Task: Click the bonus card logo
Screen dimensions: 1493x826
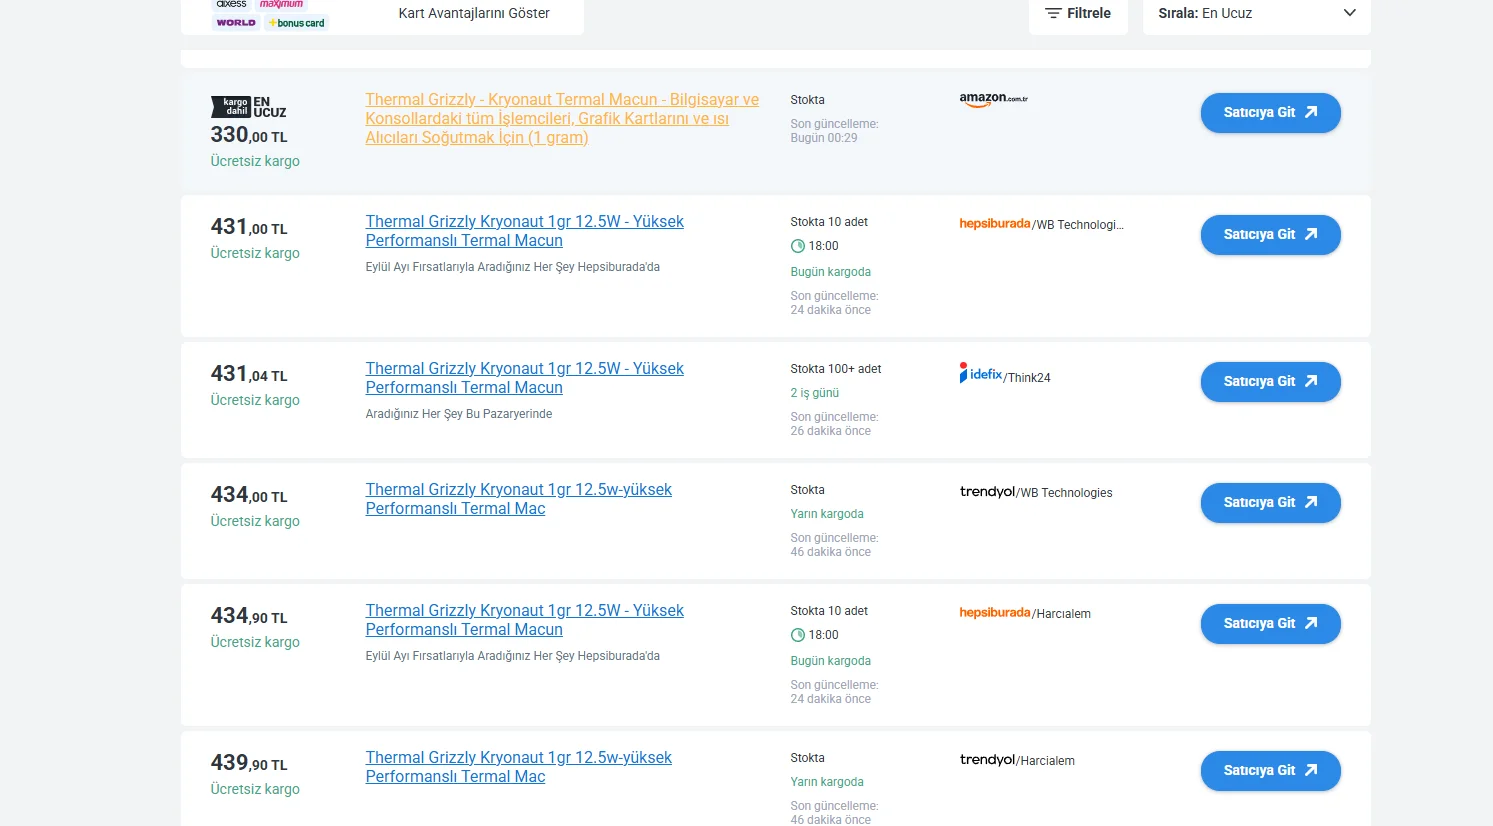Action: 297,23
